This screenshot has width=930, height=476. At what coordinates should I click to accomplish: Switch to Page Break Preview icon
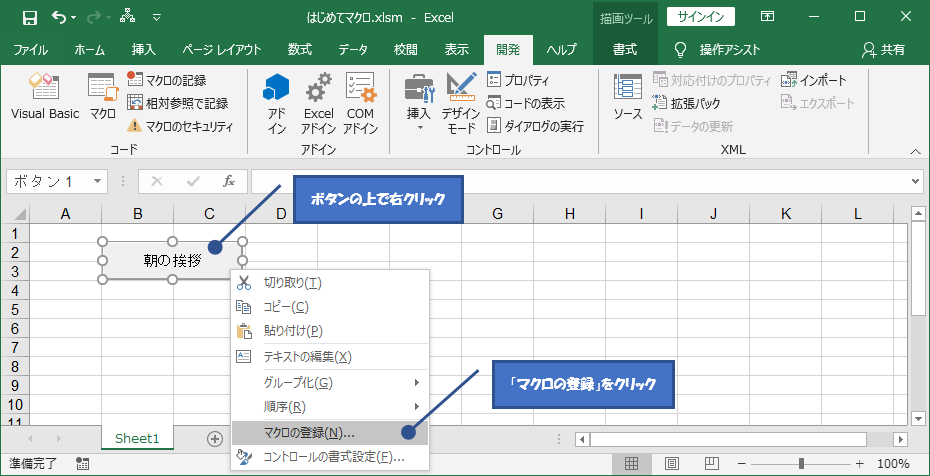tap(712, 464)
